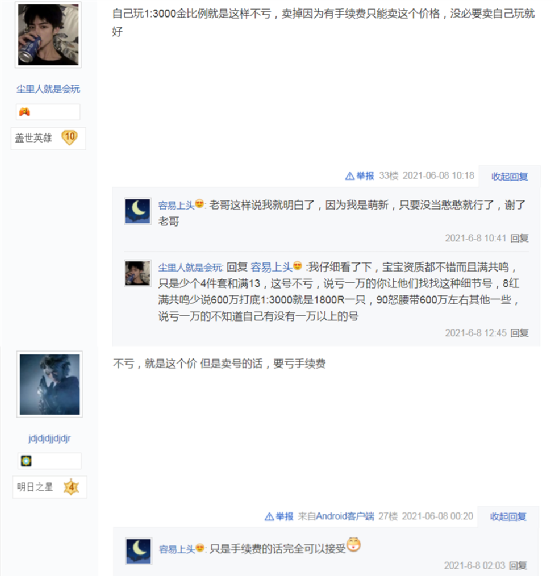
Task: Click 来自Android客户端 link on floor 27
Action: (x=336, y=516)
